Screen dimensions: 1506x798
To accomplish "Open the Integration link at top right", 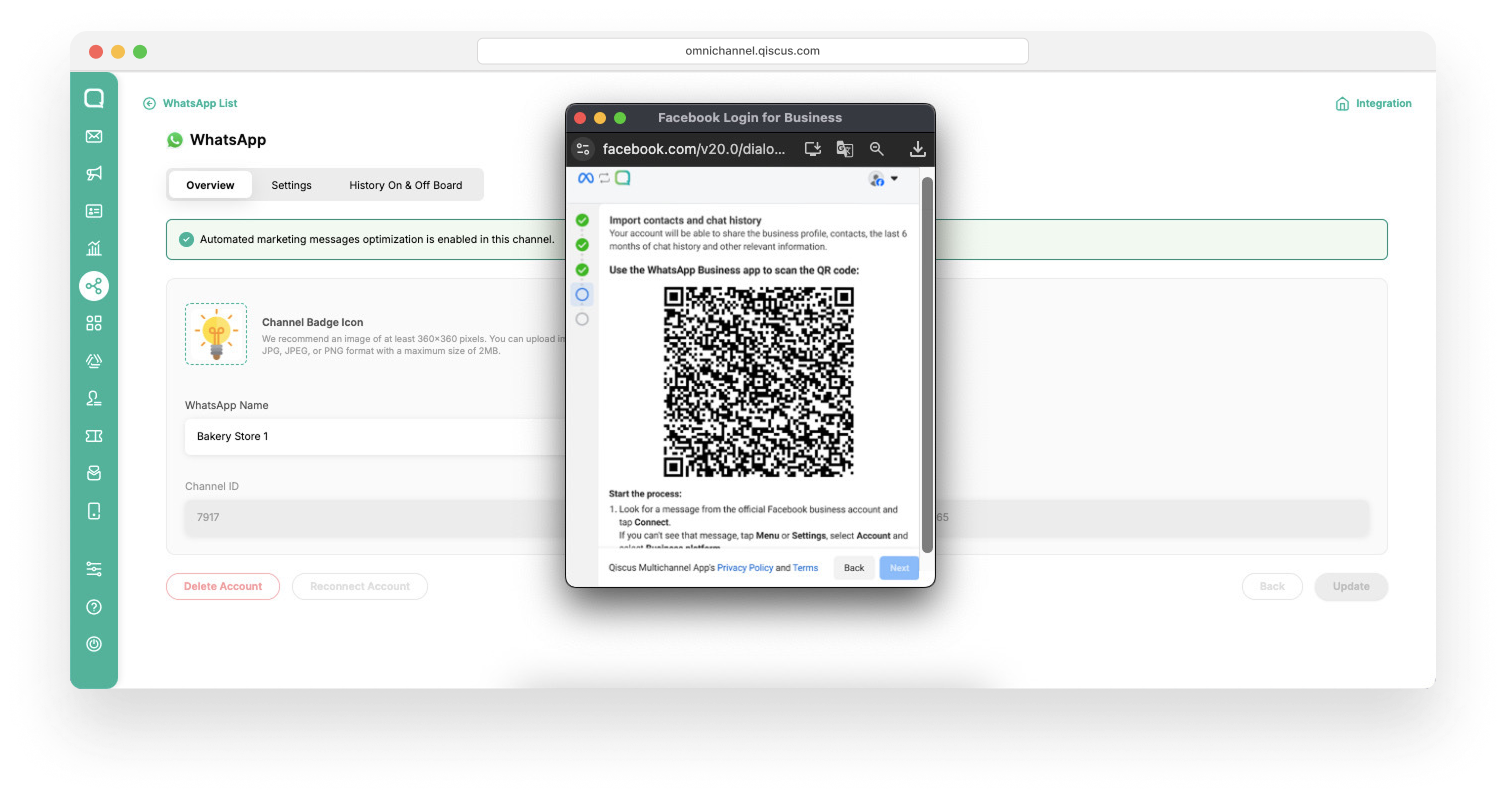I will coord(1373,103).
